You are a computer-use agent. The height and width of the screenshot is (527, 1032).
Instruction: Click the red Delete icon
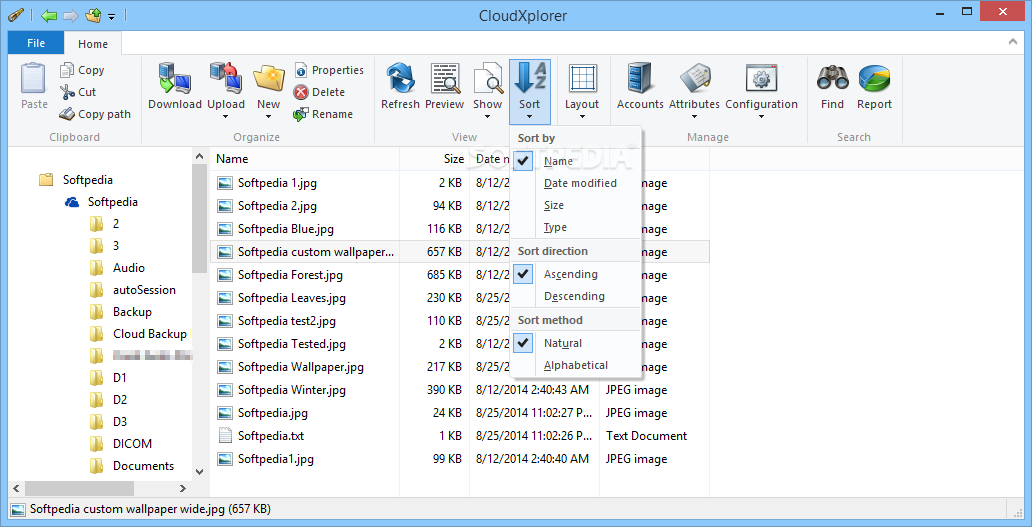coord(301,92)
